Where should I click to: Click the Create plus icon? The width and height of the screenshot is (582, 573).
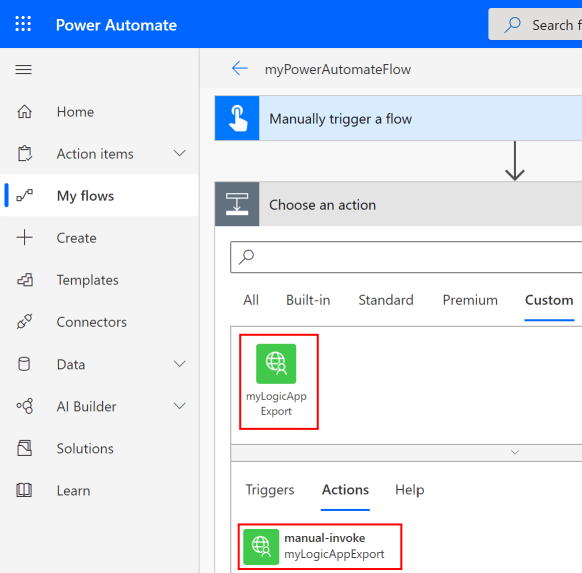pyautogui.click(x=24, y=238)
